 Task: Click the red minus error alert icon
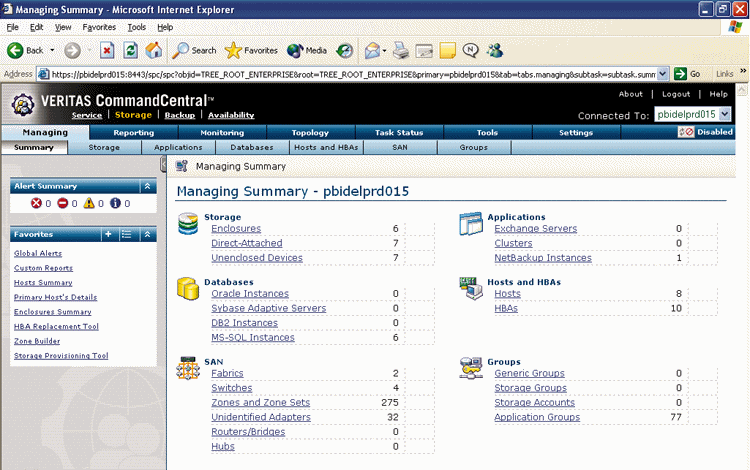pyautogui.click(x=63, y=203)
